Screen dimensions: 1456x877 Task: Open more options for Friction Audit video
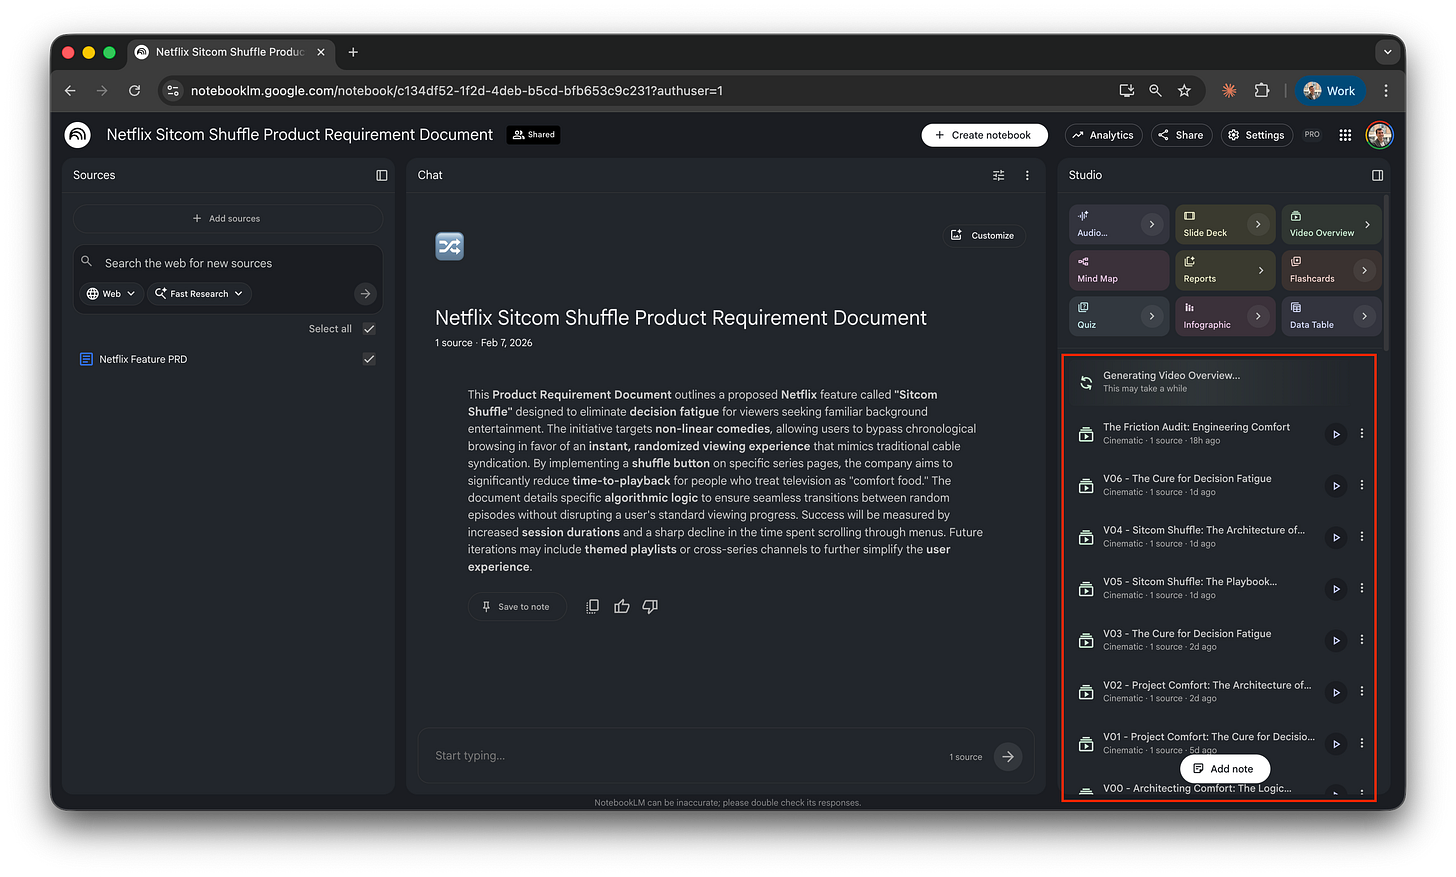[1362, 434]
